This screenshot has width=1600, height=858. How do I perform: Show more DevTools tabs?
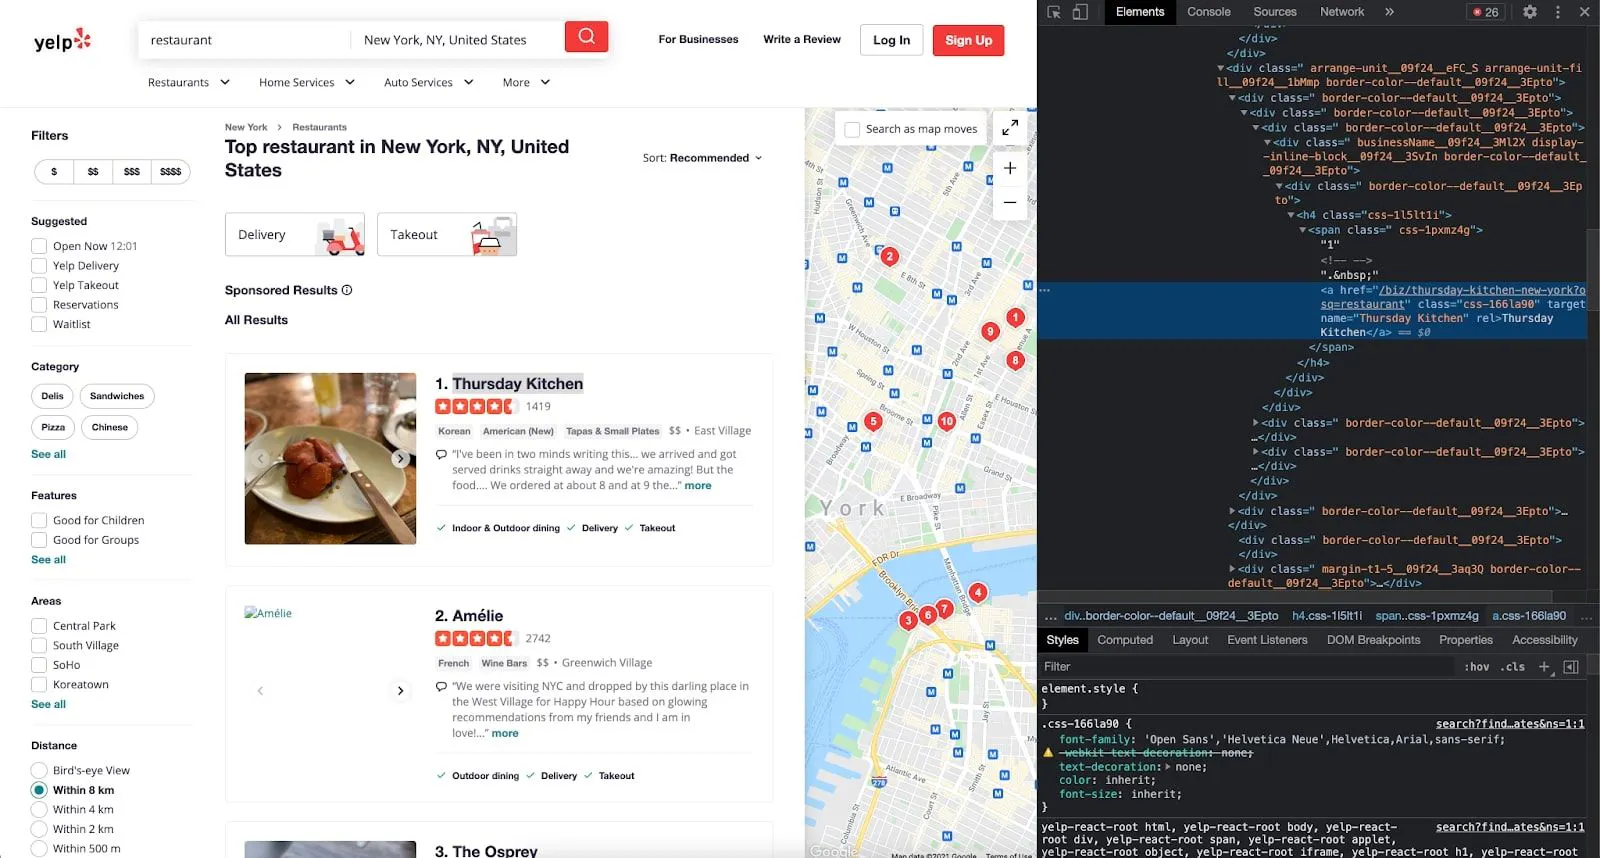coord(1389,12)
